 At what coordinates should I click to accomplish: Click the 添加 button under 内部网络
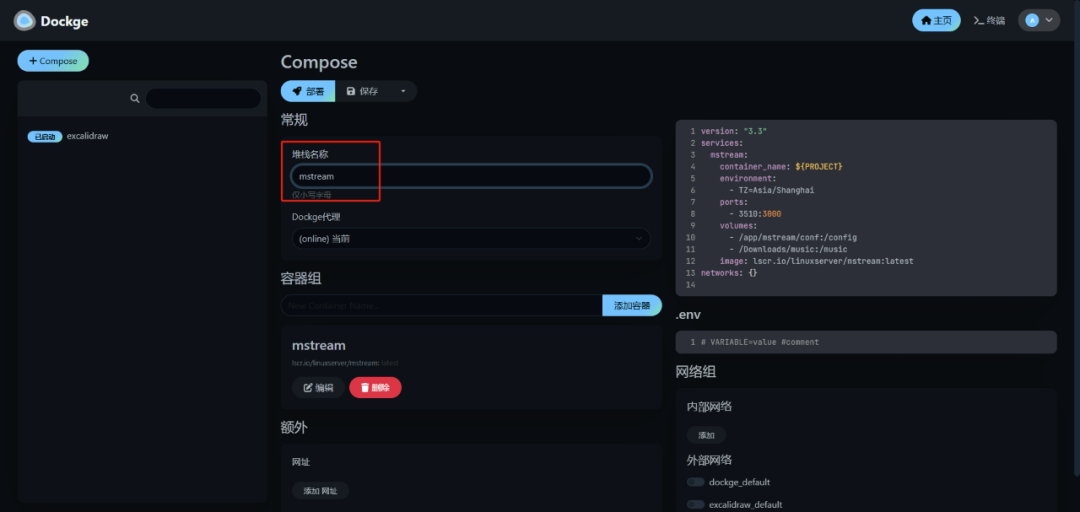pyautogui.click(x=707, y=436)
